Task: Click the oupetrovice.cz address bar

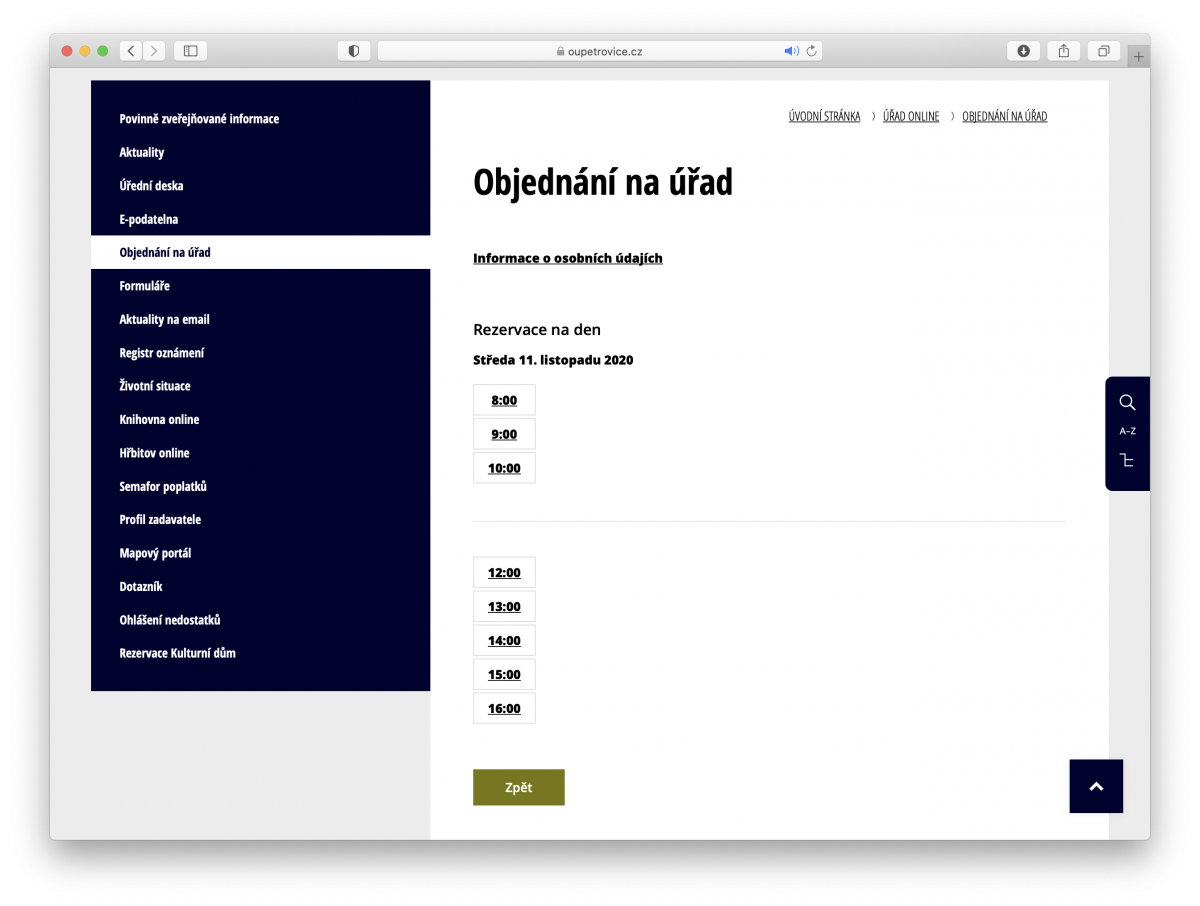Action: [x=600, y=51]
